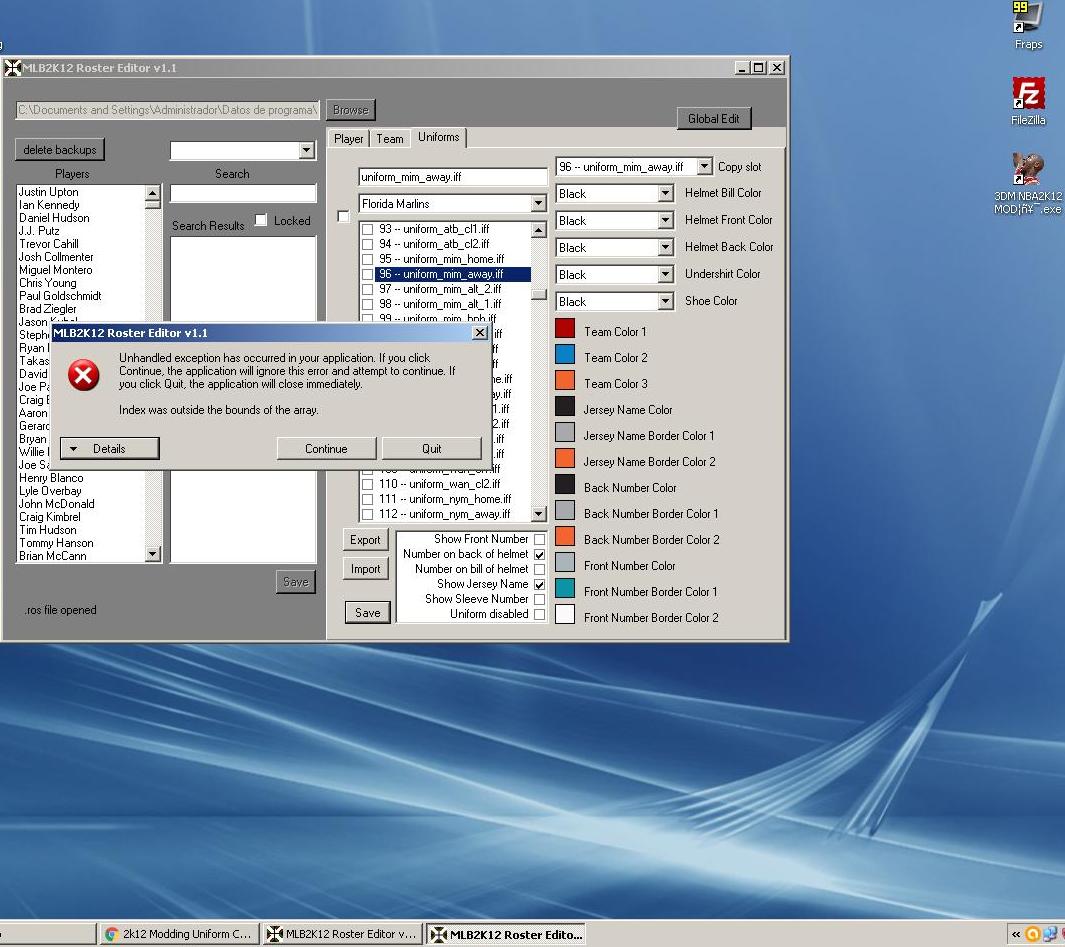Viewport: 1065px width, 947px height.
Task: Close the unhandled exception dialog
Action: tap(480, 332)
